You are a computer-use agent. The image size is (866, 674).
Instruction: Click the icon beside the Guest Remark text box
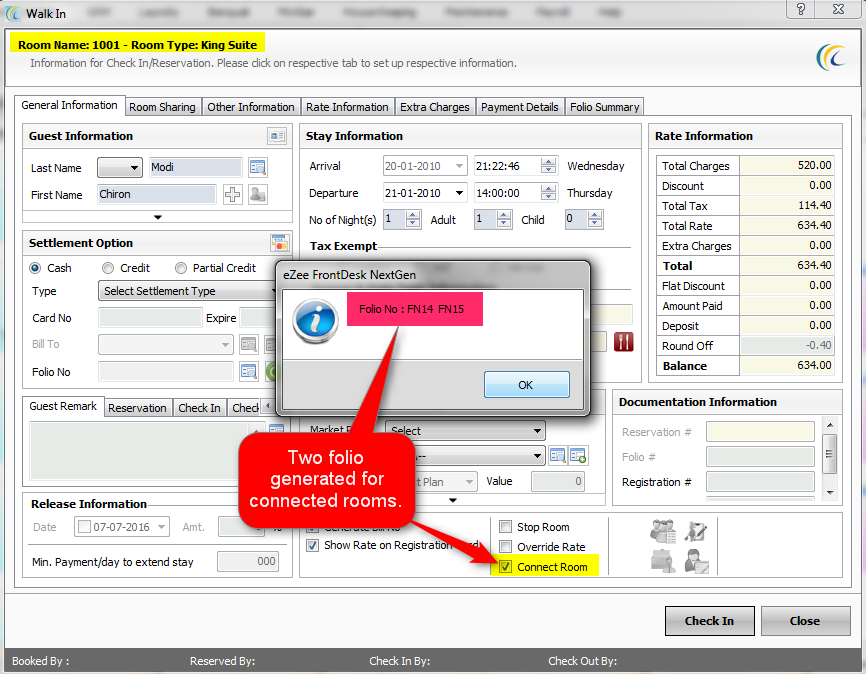(x=276, y=429)
